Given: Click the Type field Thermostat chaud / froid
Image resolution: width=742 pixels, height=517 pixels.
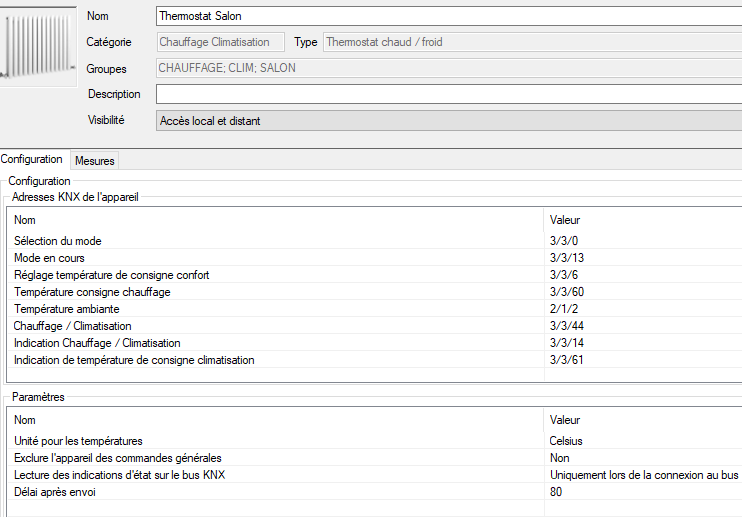Looking at the screenshot, I should click(532, 42).
